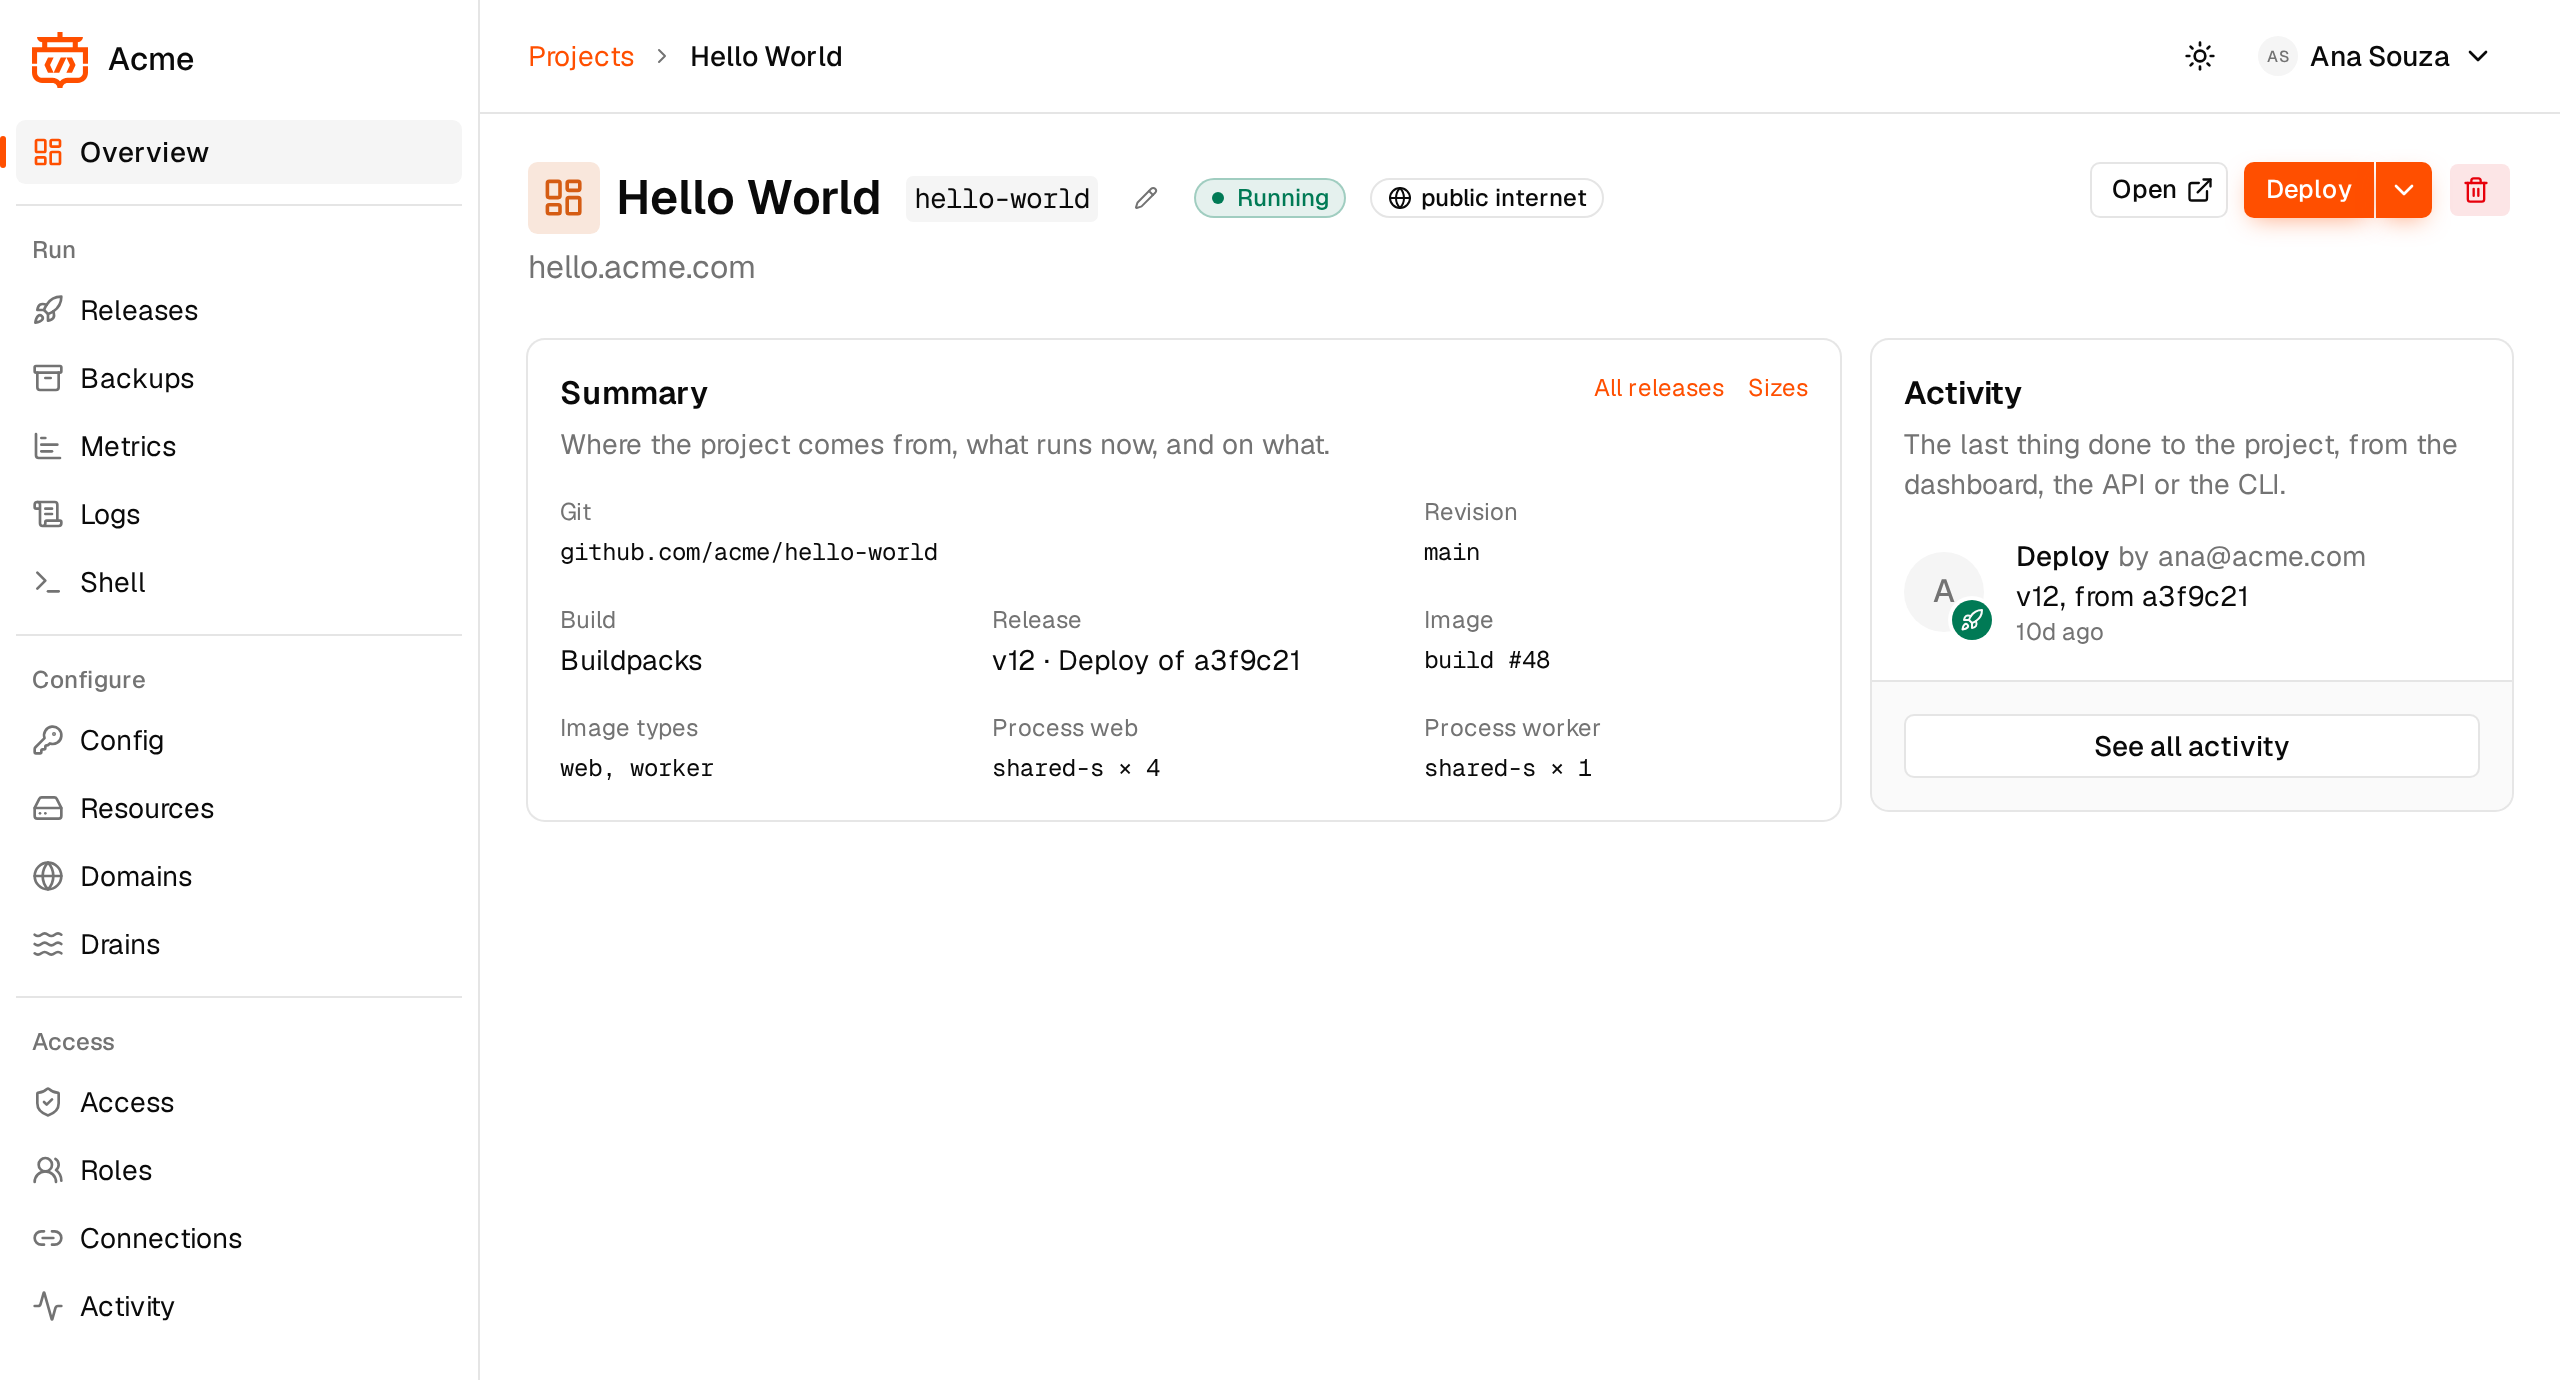Click the 'web, worker' image types value
This screenshot has width=2560, height=1380.
[x=637, y=768]
